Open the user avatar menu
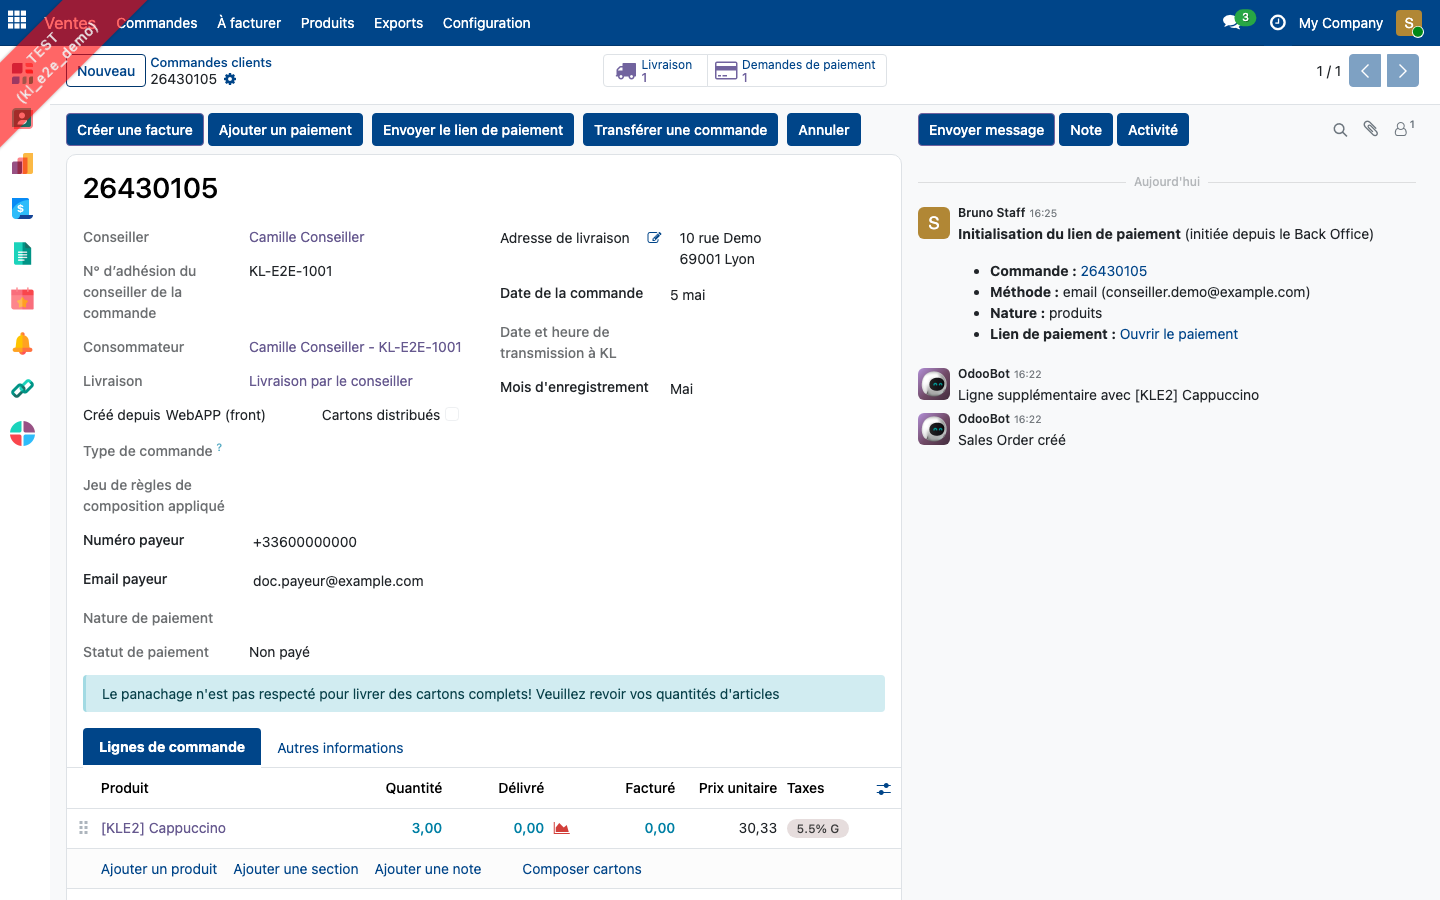This screenshot has width=1440, height=900. click(x=1409, y=23)
